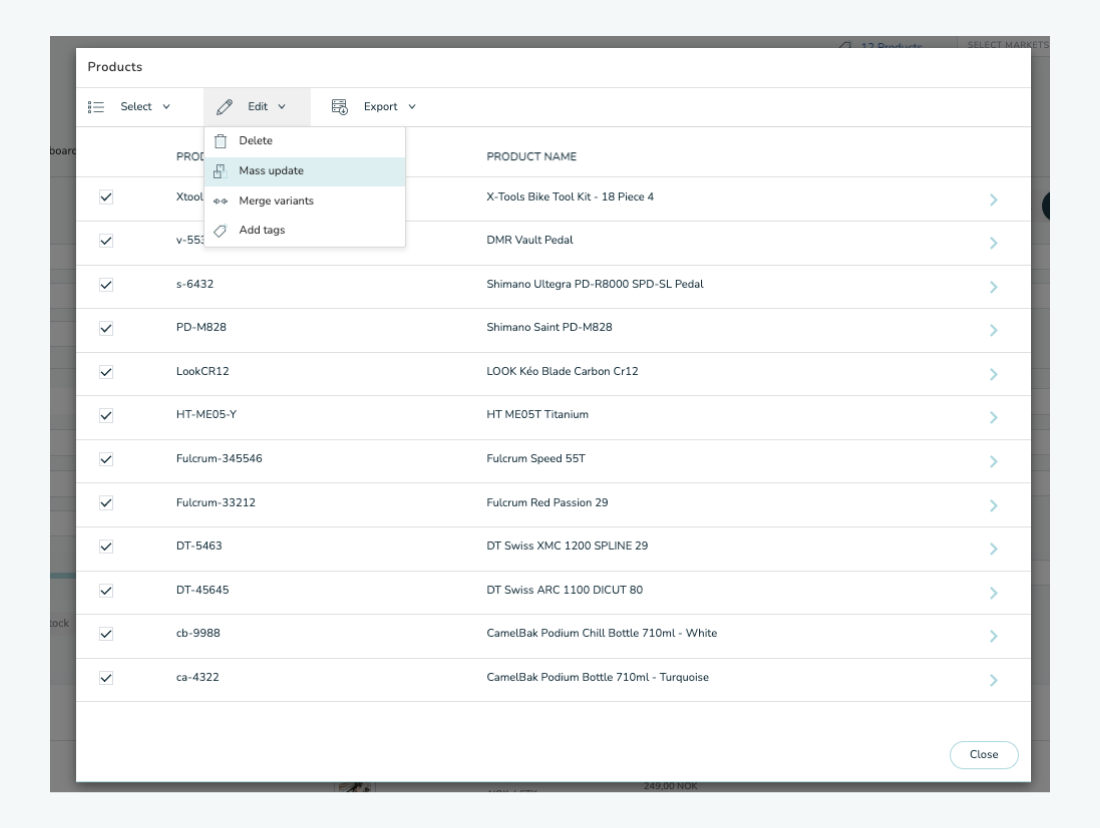Collapse the Edit dropdown menu
Image resolution: width=1100 pixels, height=828 pixels.
(x=257, y=107)
